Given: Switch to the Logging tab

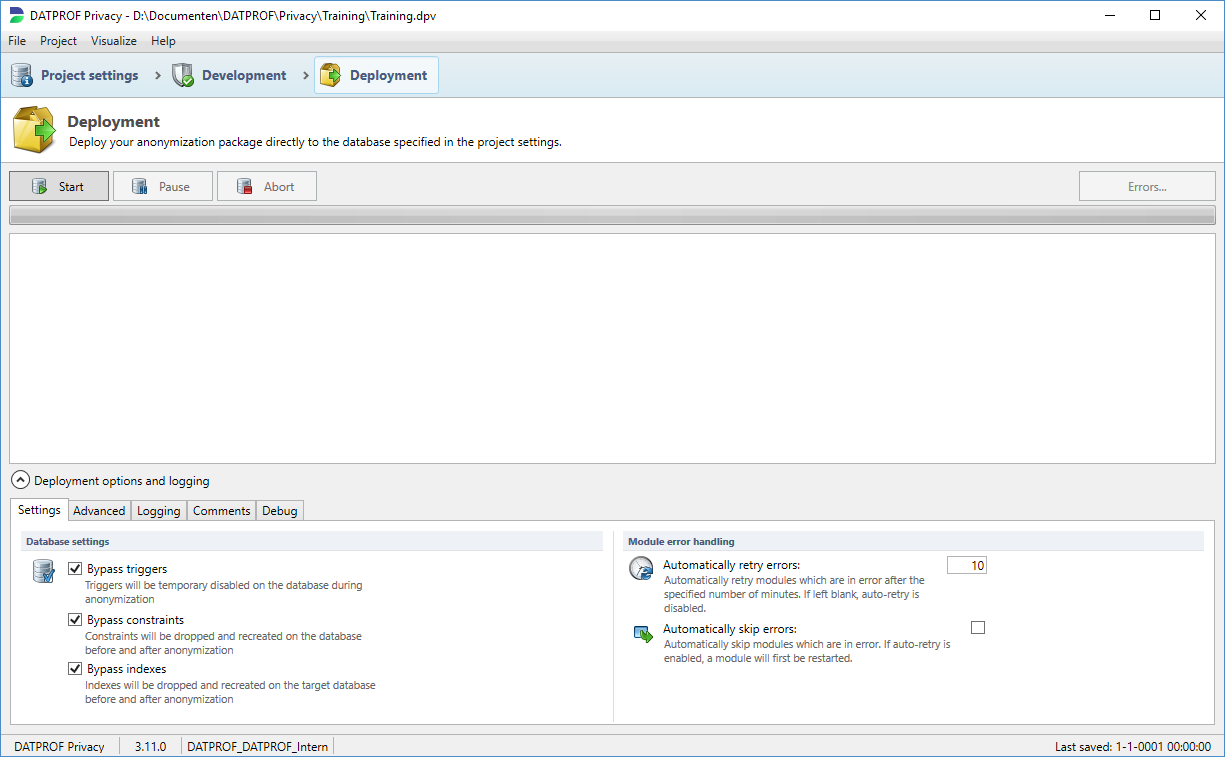Looking at the screenshot, I should 159,511.
